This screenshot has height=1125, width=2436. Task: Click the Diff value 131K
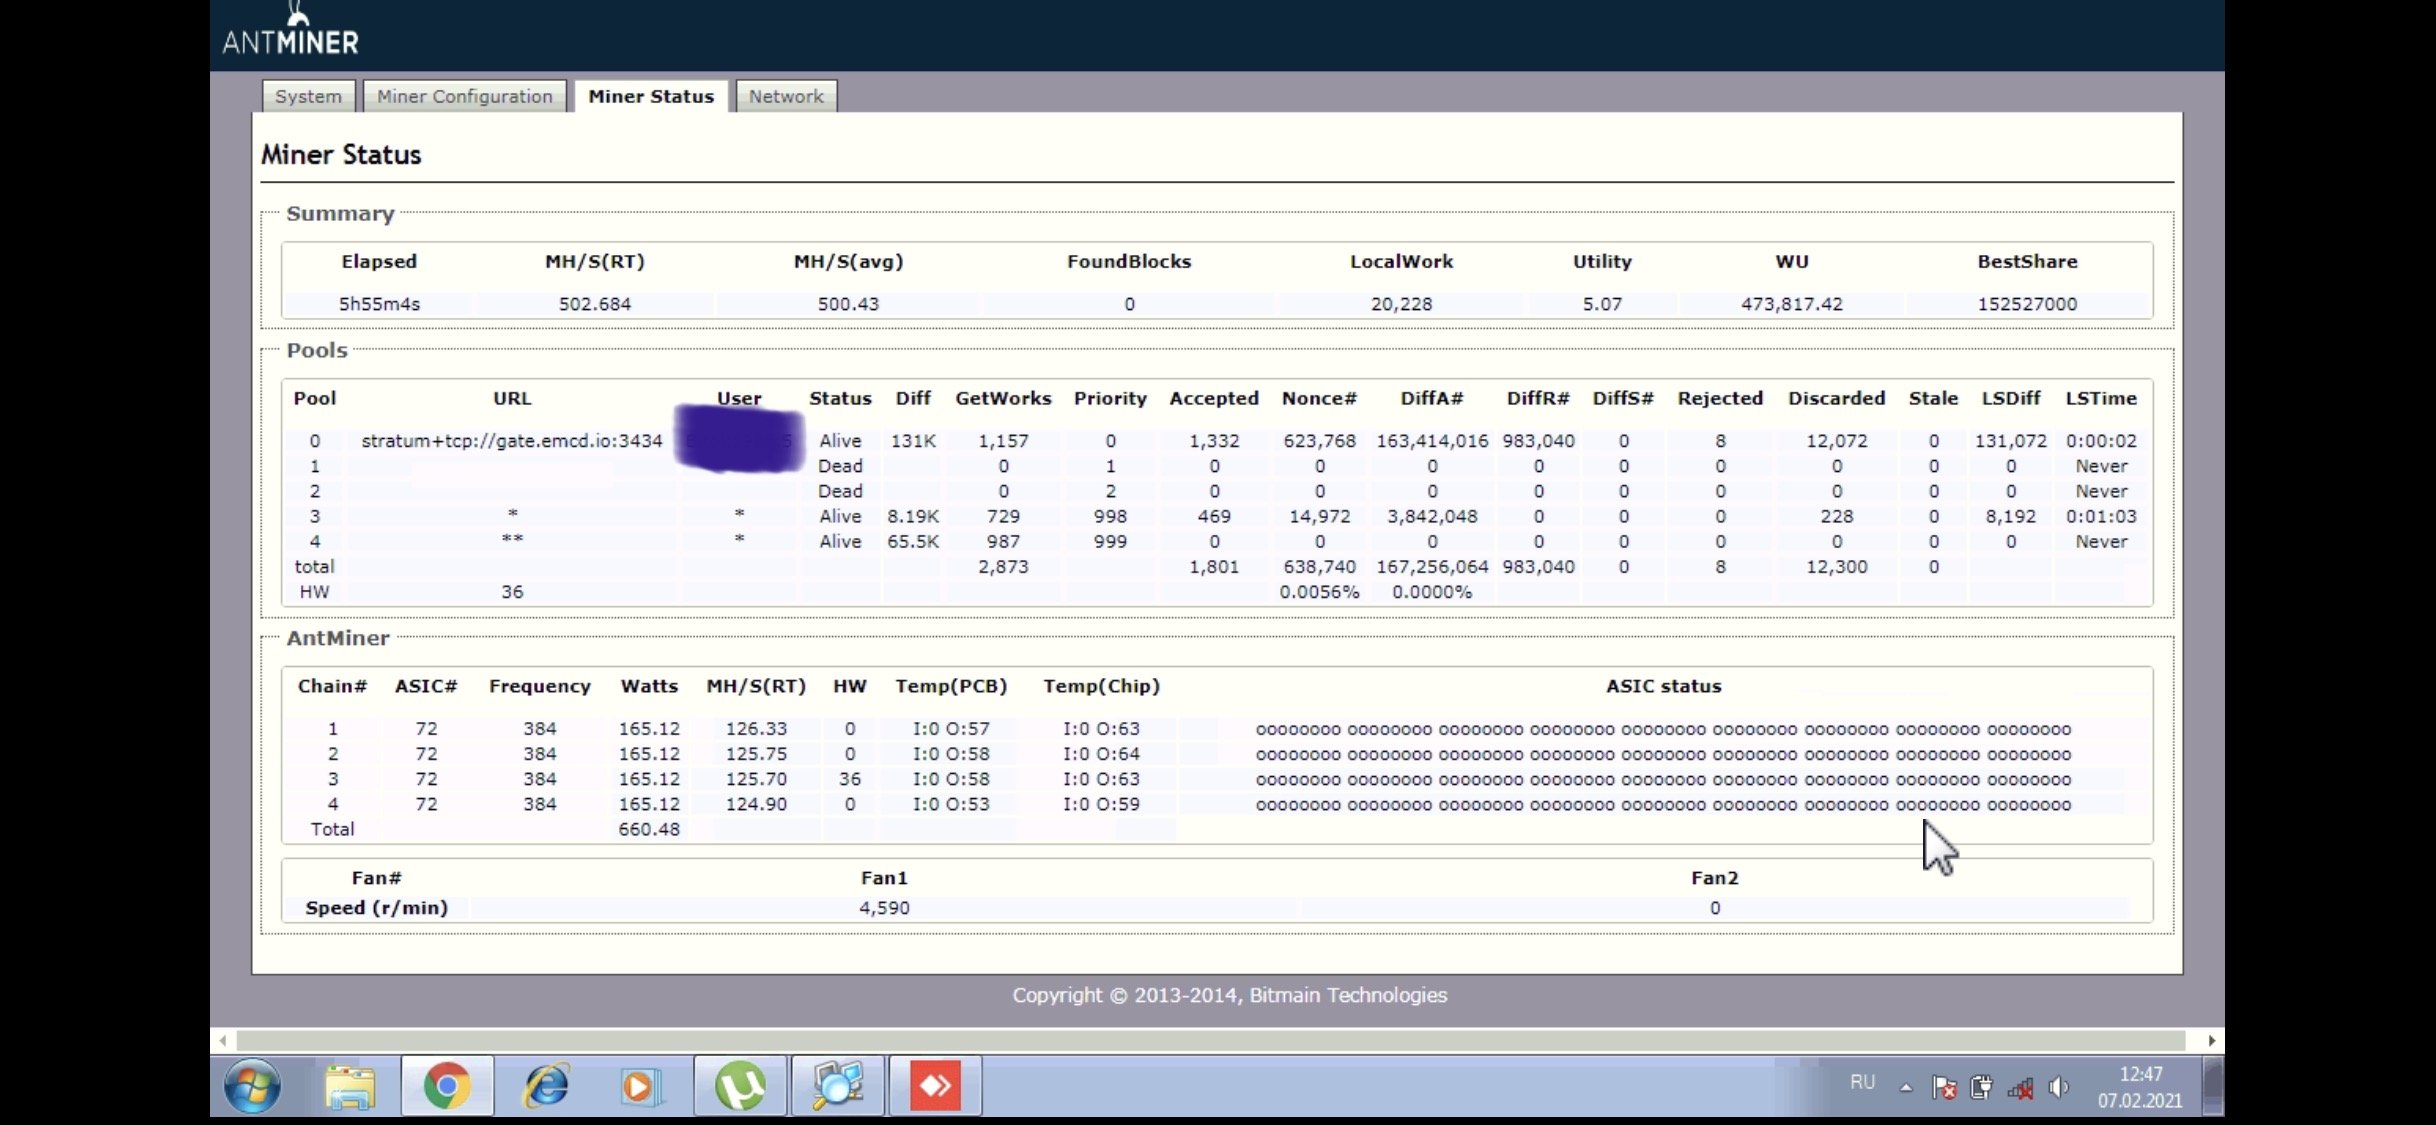[x=913, y=441]
